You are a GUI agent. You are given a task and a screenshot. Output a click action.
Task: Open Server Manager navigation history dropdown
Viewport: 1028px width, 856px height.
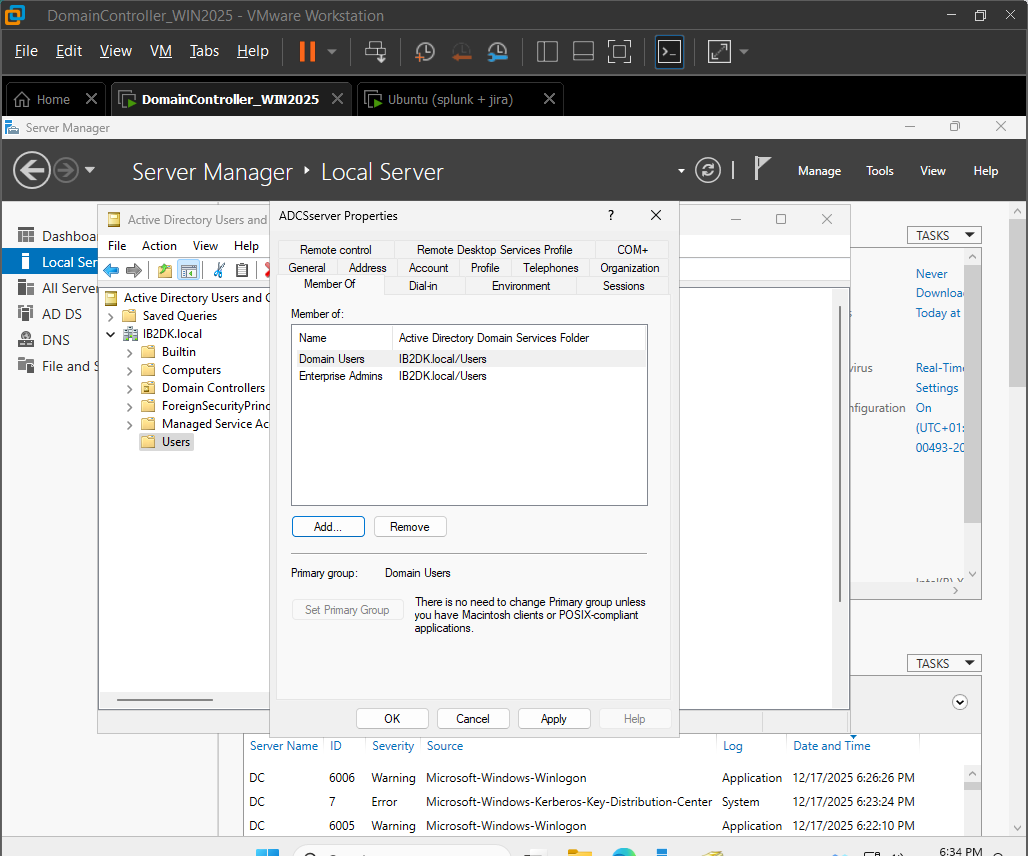90,170
